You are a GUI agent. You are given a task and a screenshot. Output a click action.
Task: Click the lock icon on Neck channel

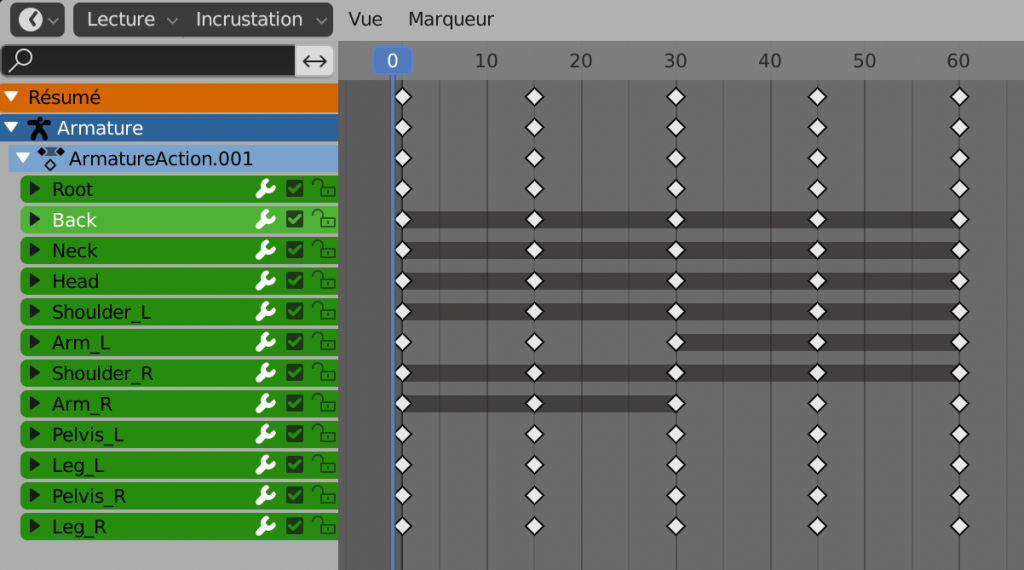coord(323,250)
